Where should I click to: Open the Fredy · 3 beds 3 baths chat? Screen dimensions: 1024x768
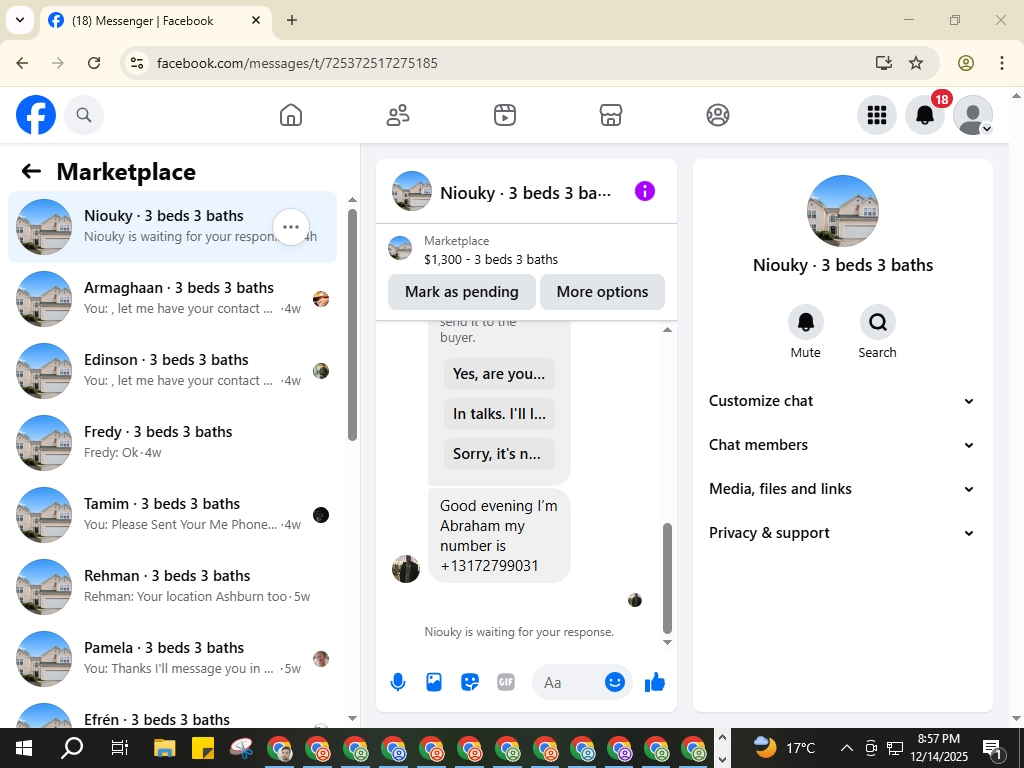pos(172,443)
